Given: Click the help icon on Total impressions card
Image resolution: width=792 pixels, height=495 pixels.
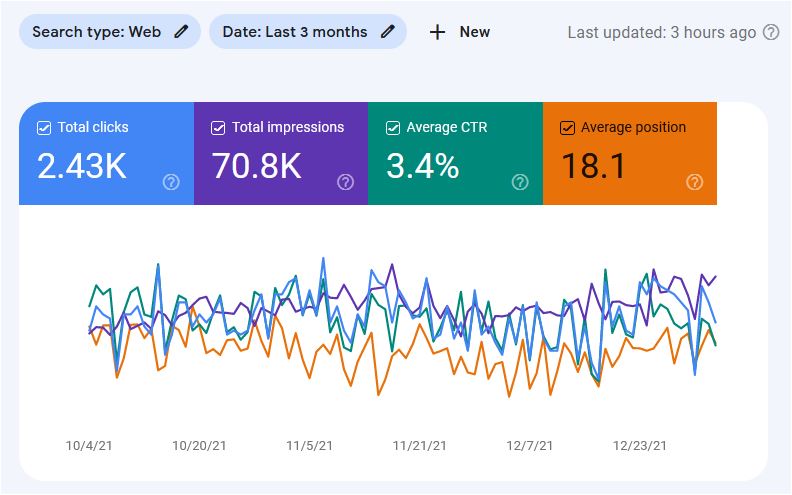Looking at the screenshot, I should tap(346, 182).
